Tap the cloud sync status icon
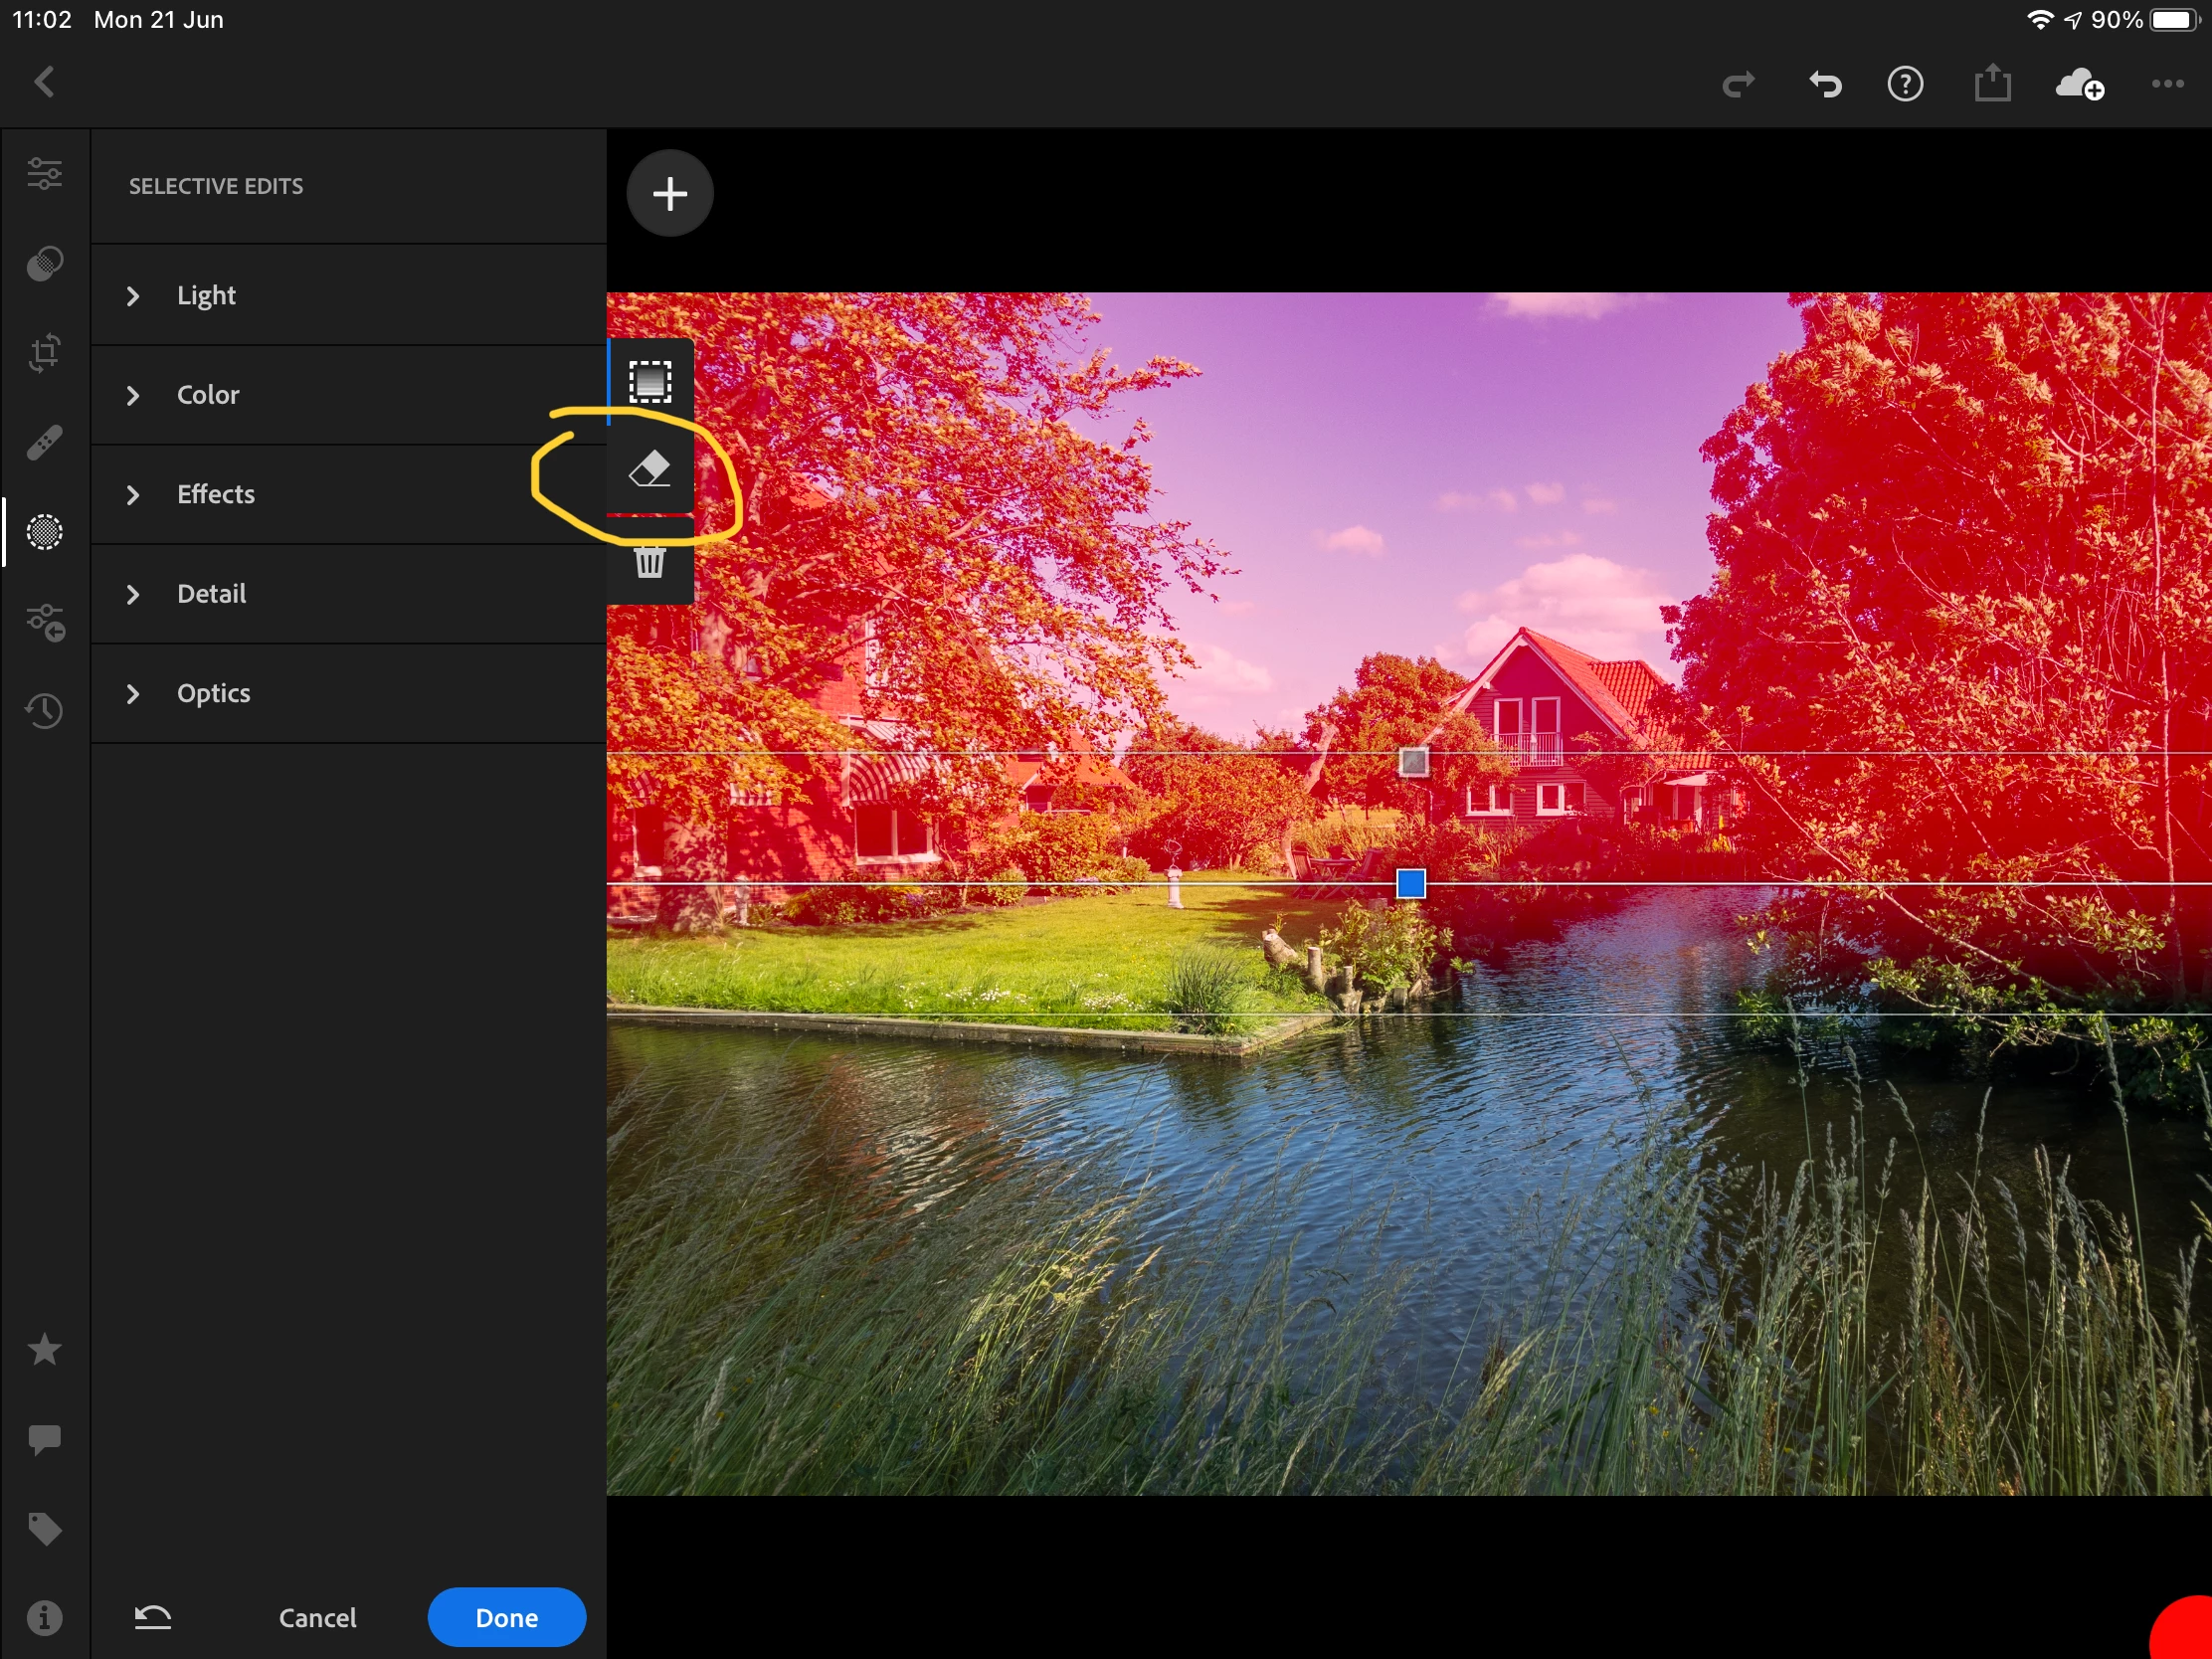This screenshot has height=1659, width=2212. [x=2079, y=85]
